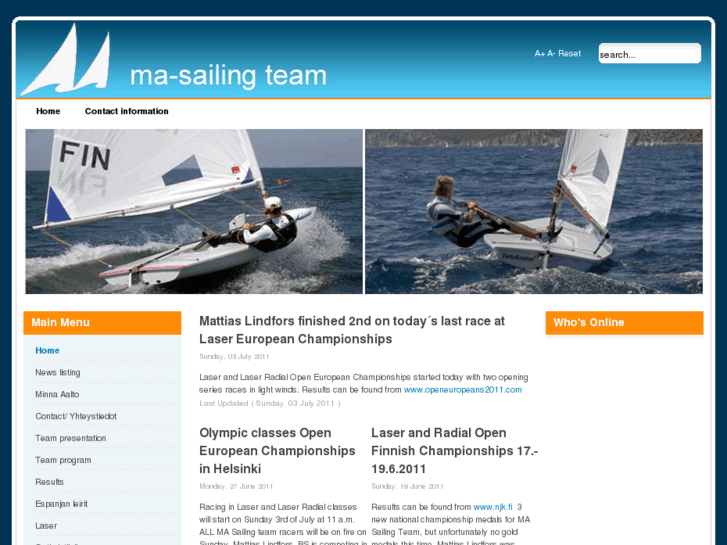Open Contact information in the top menu
Image resolution: width=727 pixels, height=545 pixels.
127,111
